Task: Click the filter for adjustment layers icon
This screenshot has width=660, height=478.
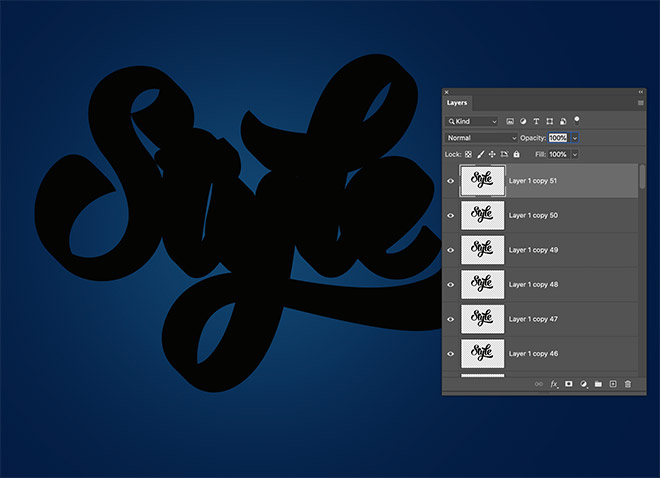Action: pos(523,121)
